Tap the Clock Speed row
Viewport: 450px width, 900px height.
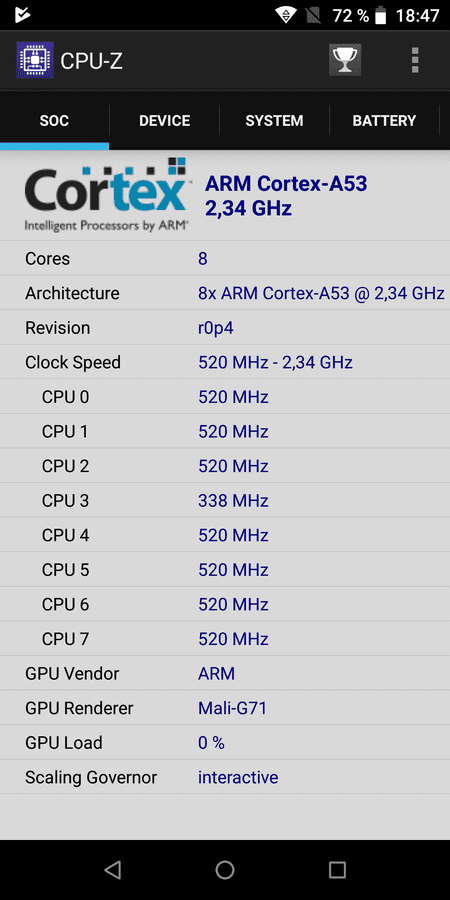coord(225,362)
